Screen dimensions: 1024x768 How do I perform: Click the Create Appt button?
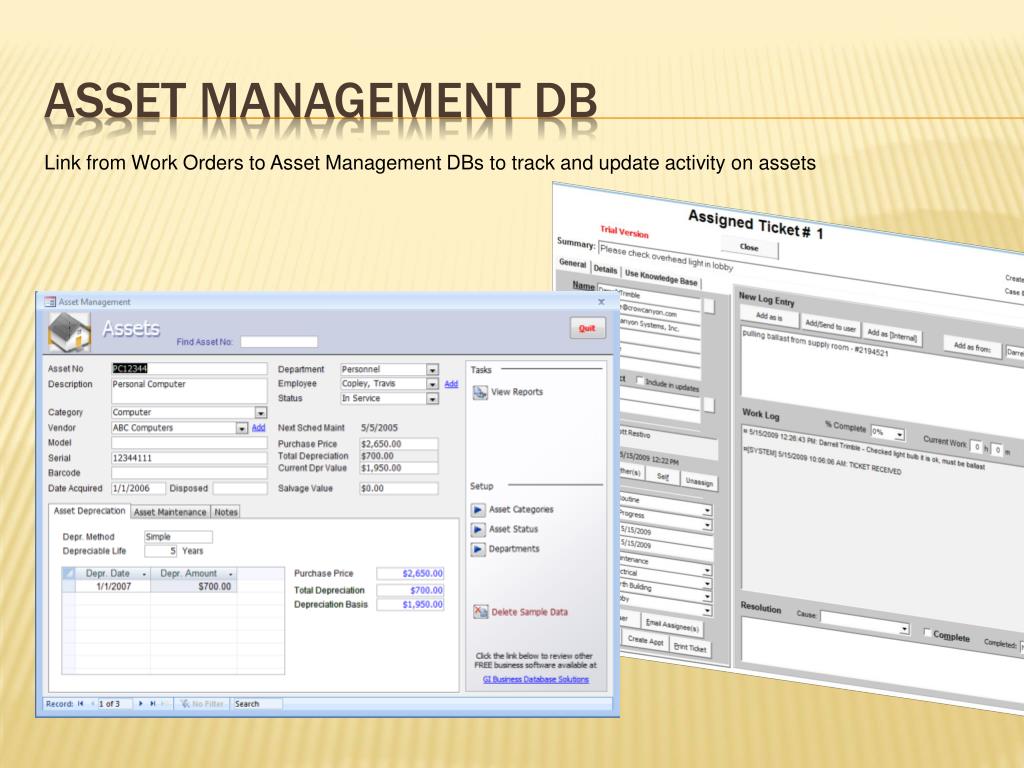coord(645,641)
